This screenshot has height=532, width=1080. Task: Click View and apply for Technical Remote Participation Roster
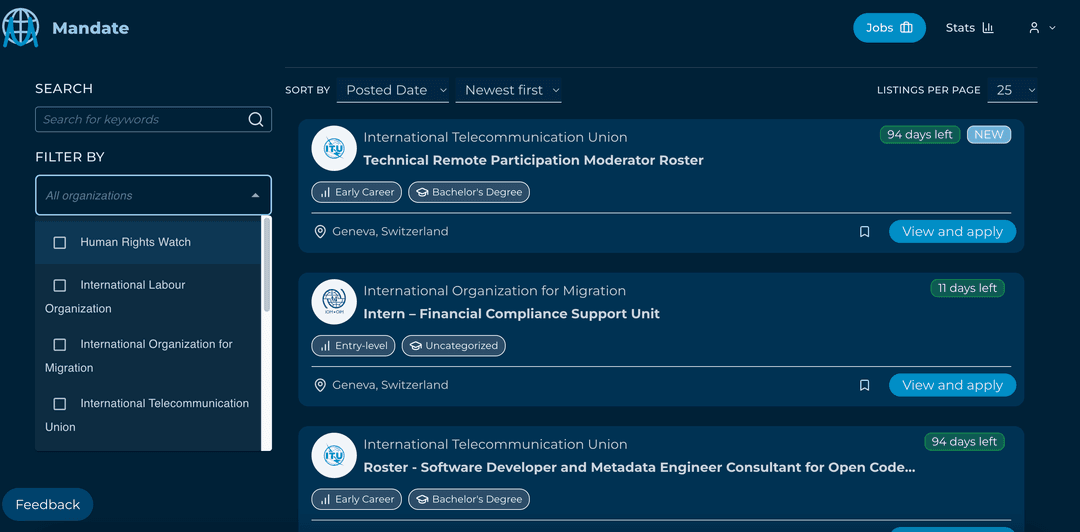953,232
